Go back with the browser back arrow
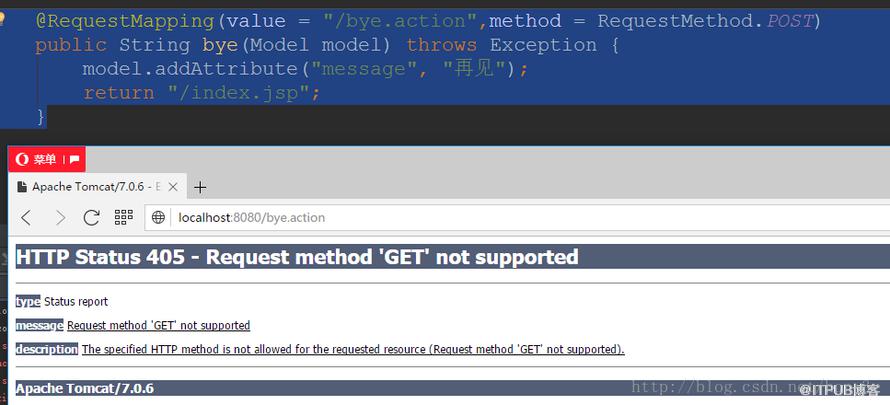This screenshot has height=405, width=890. pyautogui.click(x=26, y=217)
